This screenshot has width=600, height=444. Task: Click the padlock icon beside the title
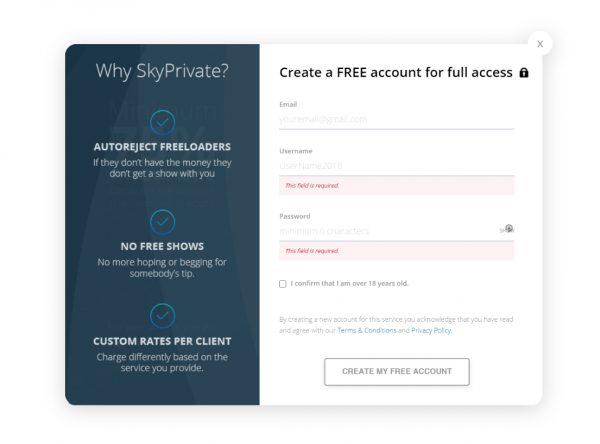523,72
